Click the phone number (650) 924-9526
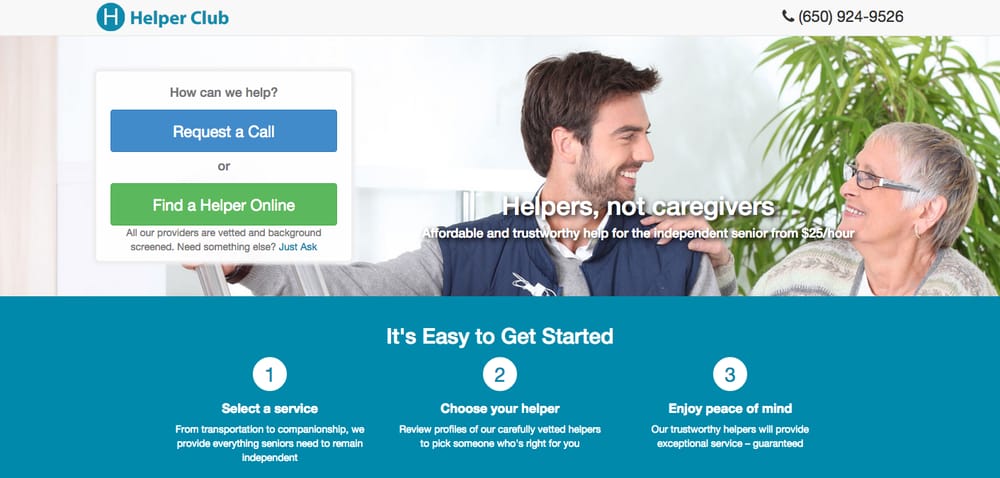 point(851,17)
